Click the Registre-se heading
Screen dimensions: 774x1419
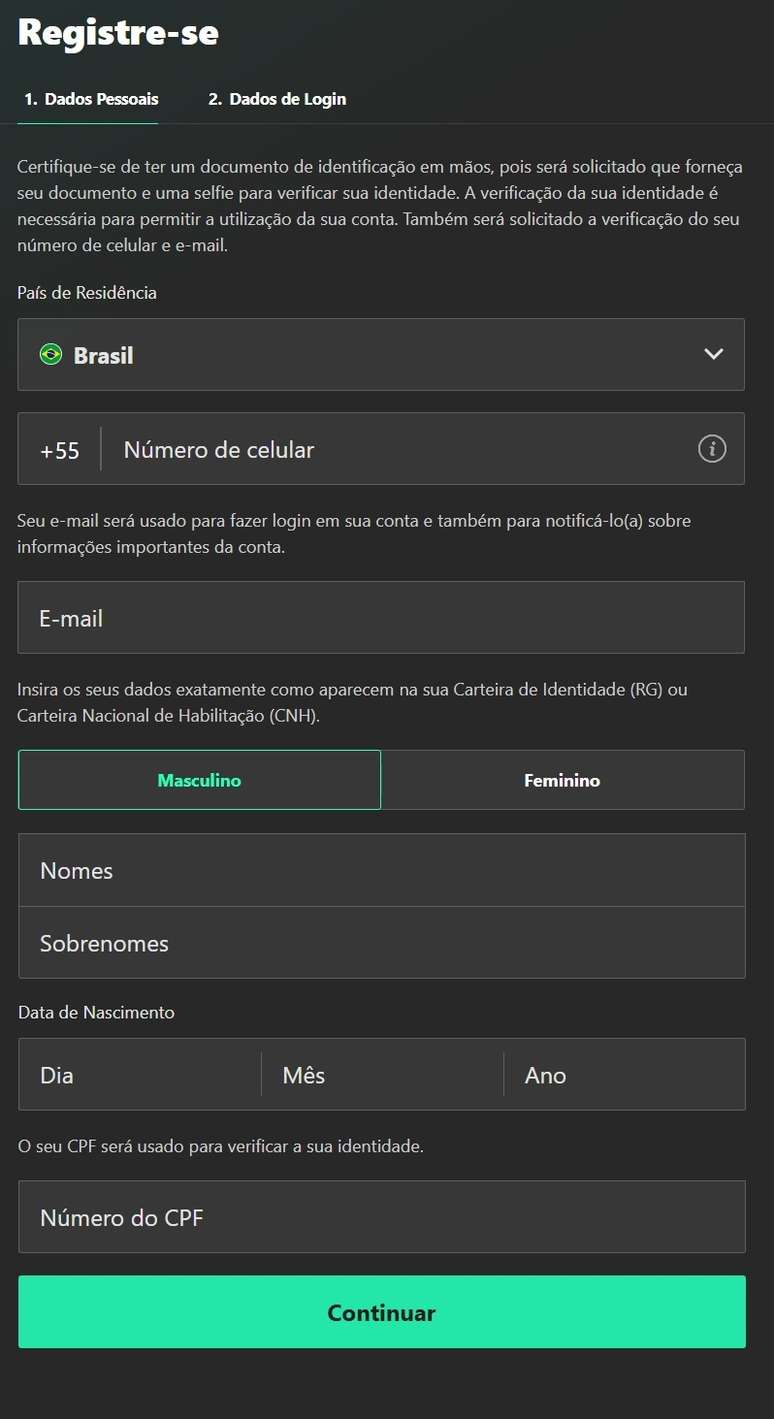coord(117,31)
